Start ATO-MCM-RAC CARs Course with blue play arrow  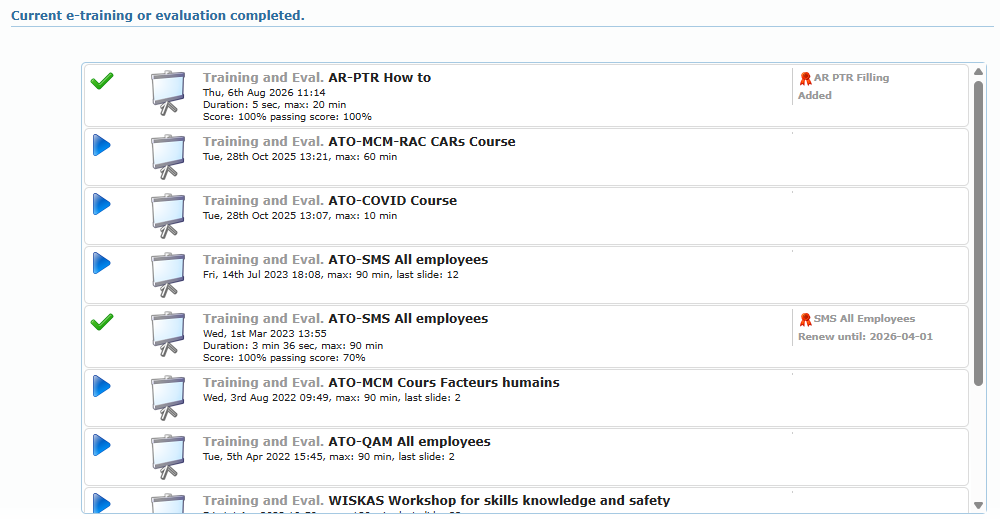pyautogui.click(x=101, y=145)
